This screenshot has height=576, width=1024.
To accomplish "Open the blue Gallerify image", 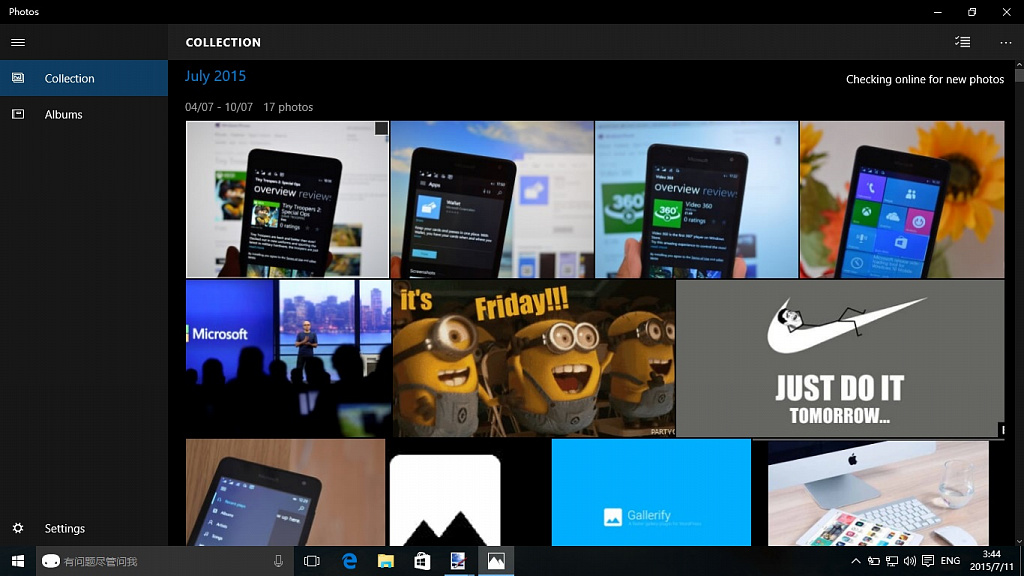I will point(651,492).
